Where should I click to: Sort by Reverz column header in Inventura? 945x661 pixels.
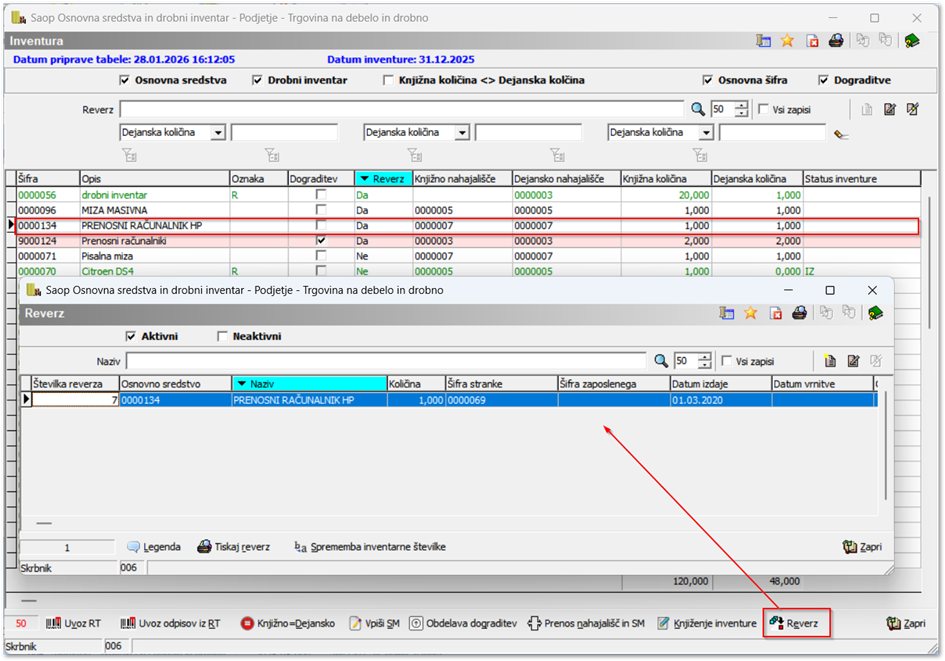pyautogui.click(x=383, y=178)
